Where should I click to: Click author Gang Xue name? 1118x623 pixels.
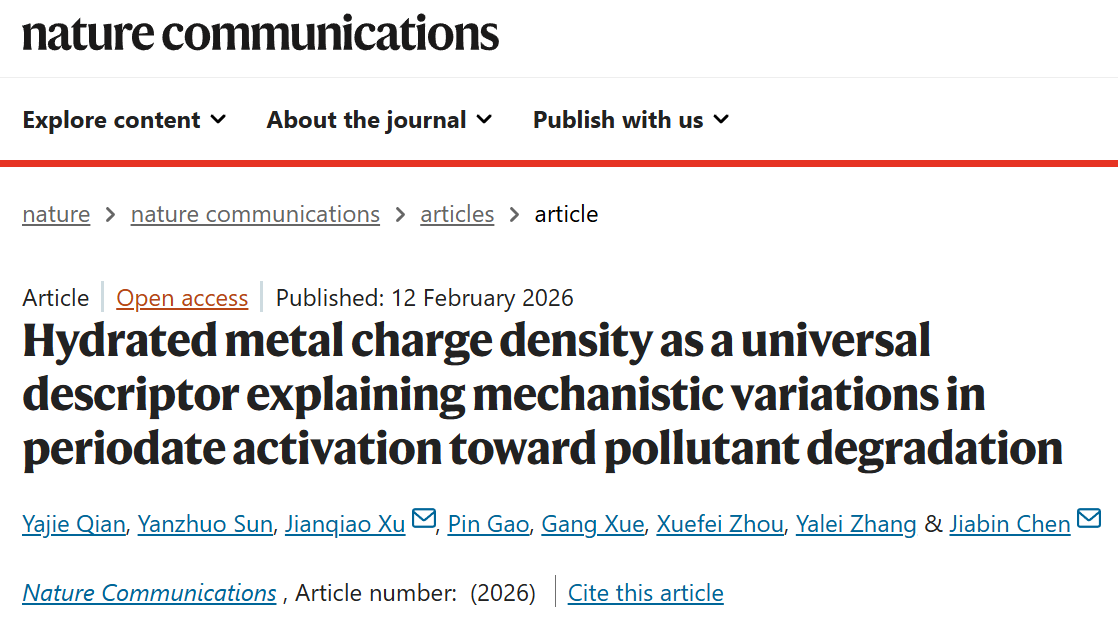click(592, 524)
